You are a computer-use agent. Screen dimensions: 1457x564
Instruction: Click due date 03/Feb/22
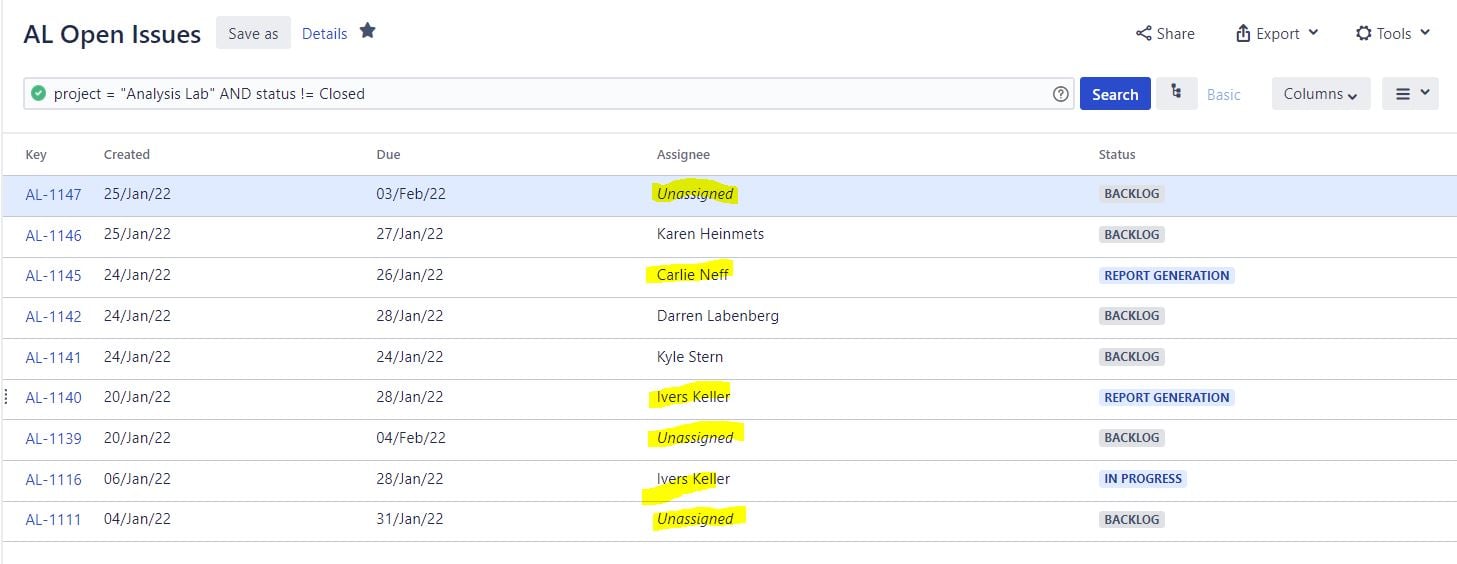coord(411,194)
